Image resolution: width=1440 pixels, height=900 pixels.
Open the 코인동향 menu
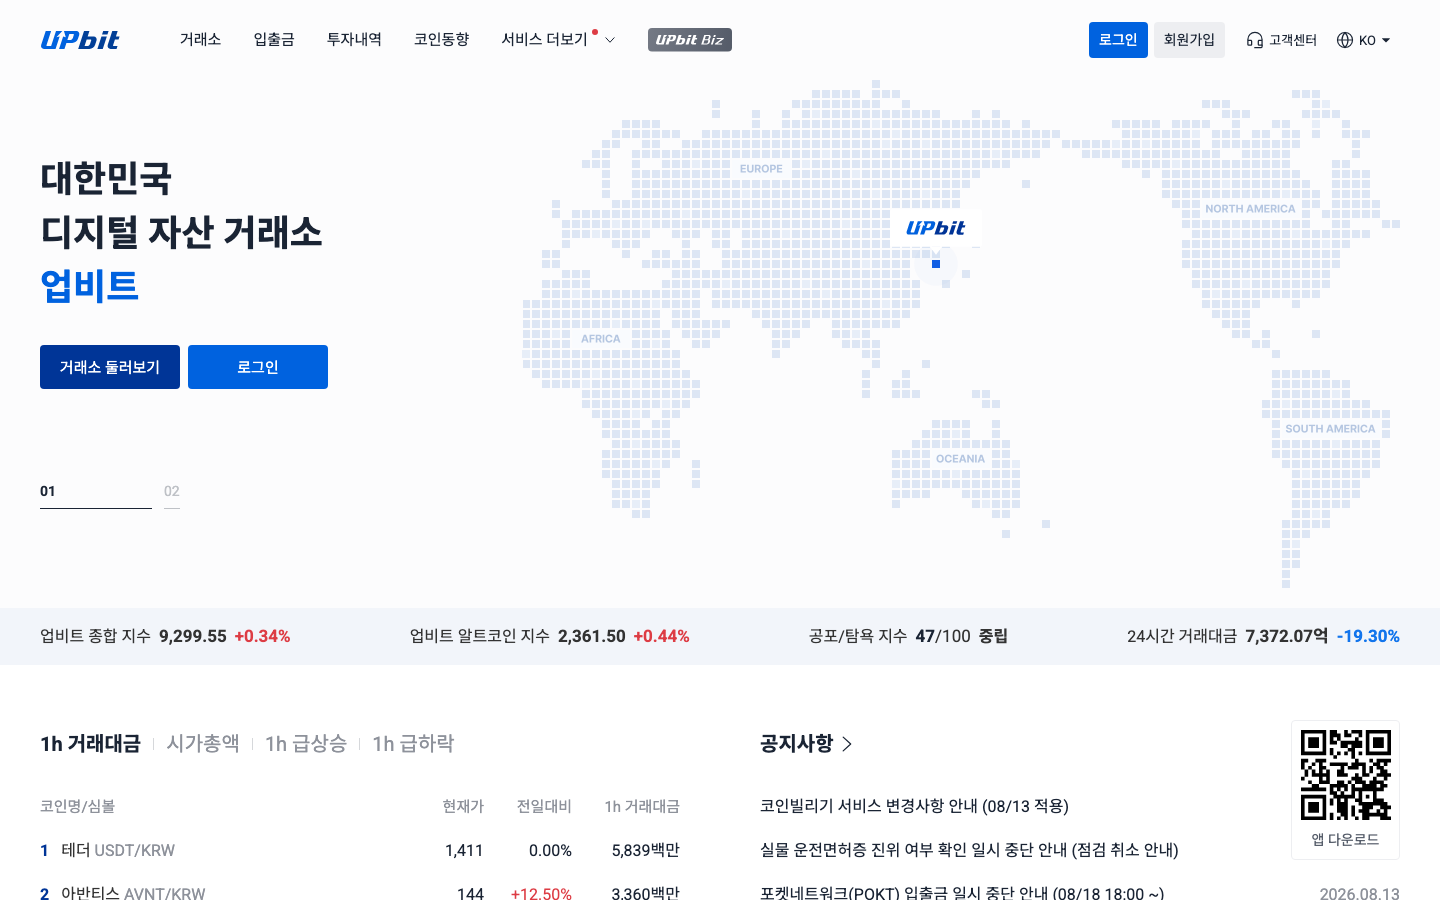[442, 40]
